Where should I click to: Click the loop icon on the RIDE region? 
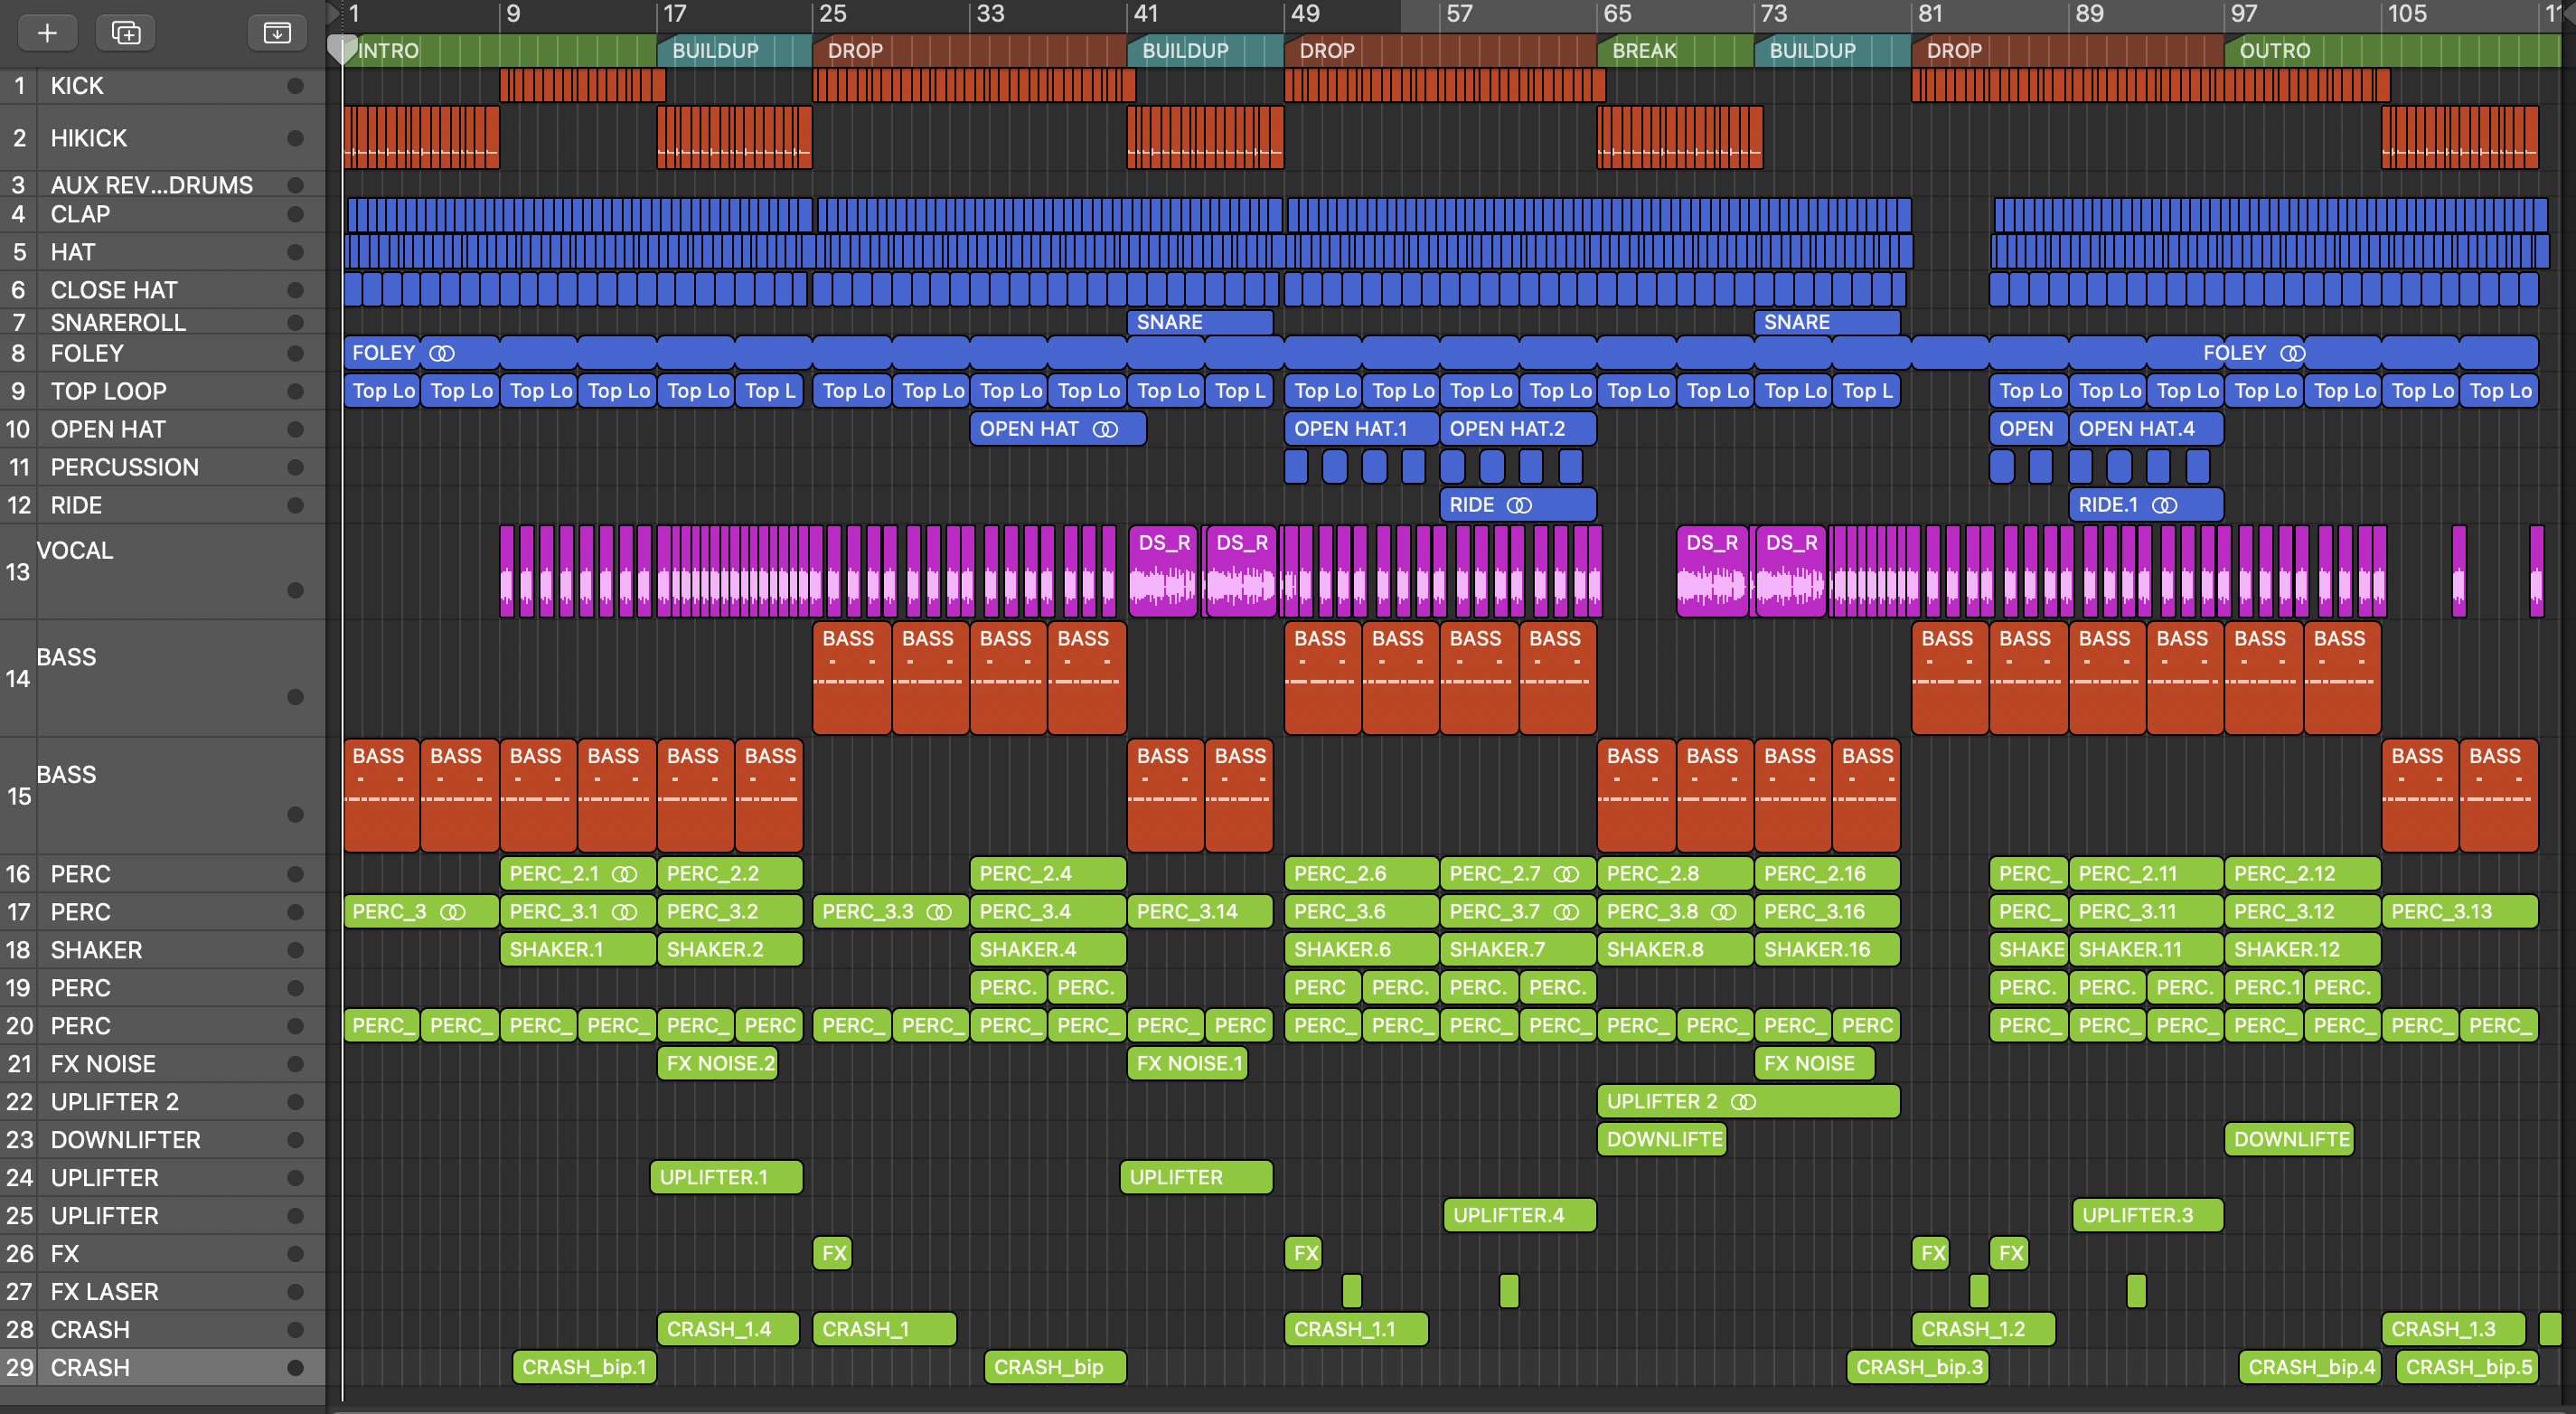coord(1519,505)
